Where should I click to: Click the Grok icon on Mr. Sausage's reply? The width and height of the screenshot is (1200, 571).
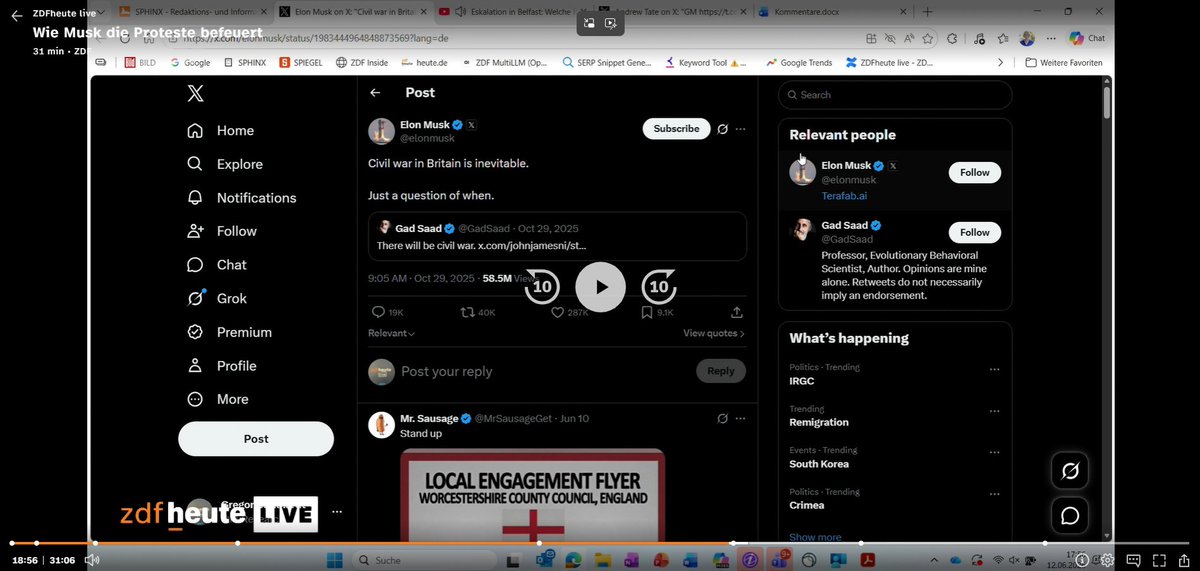point(723,418)
